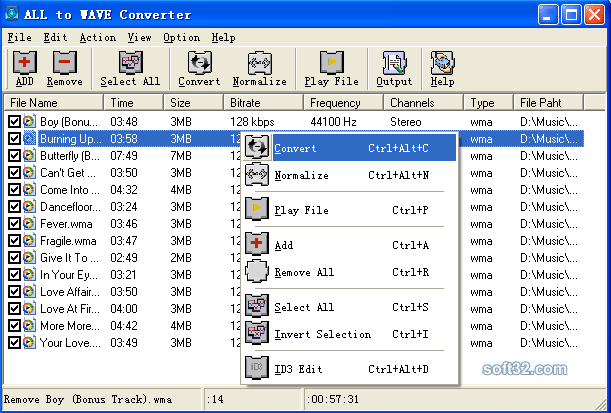The width and height of the screenshot is (611, 413).
Task: Choose Invert Selection in context menu
Action: click(350, 334)
